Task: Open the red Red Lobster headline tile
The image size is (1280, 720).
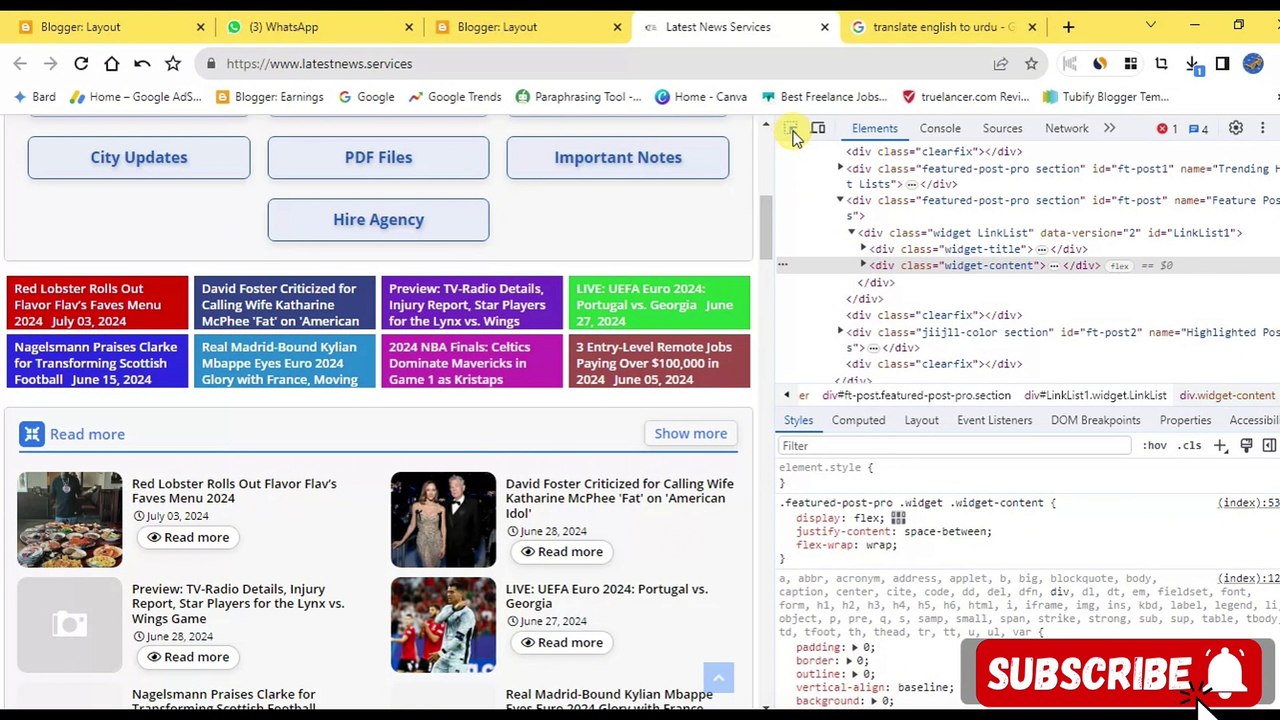Action: tap(97, 303)
